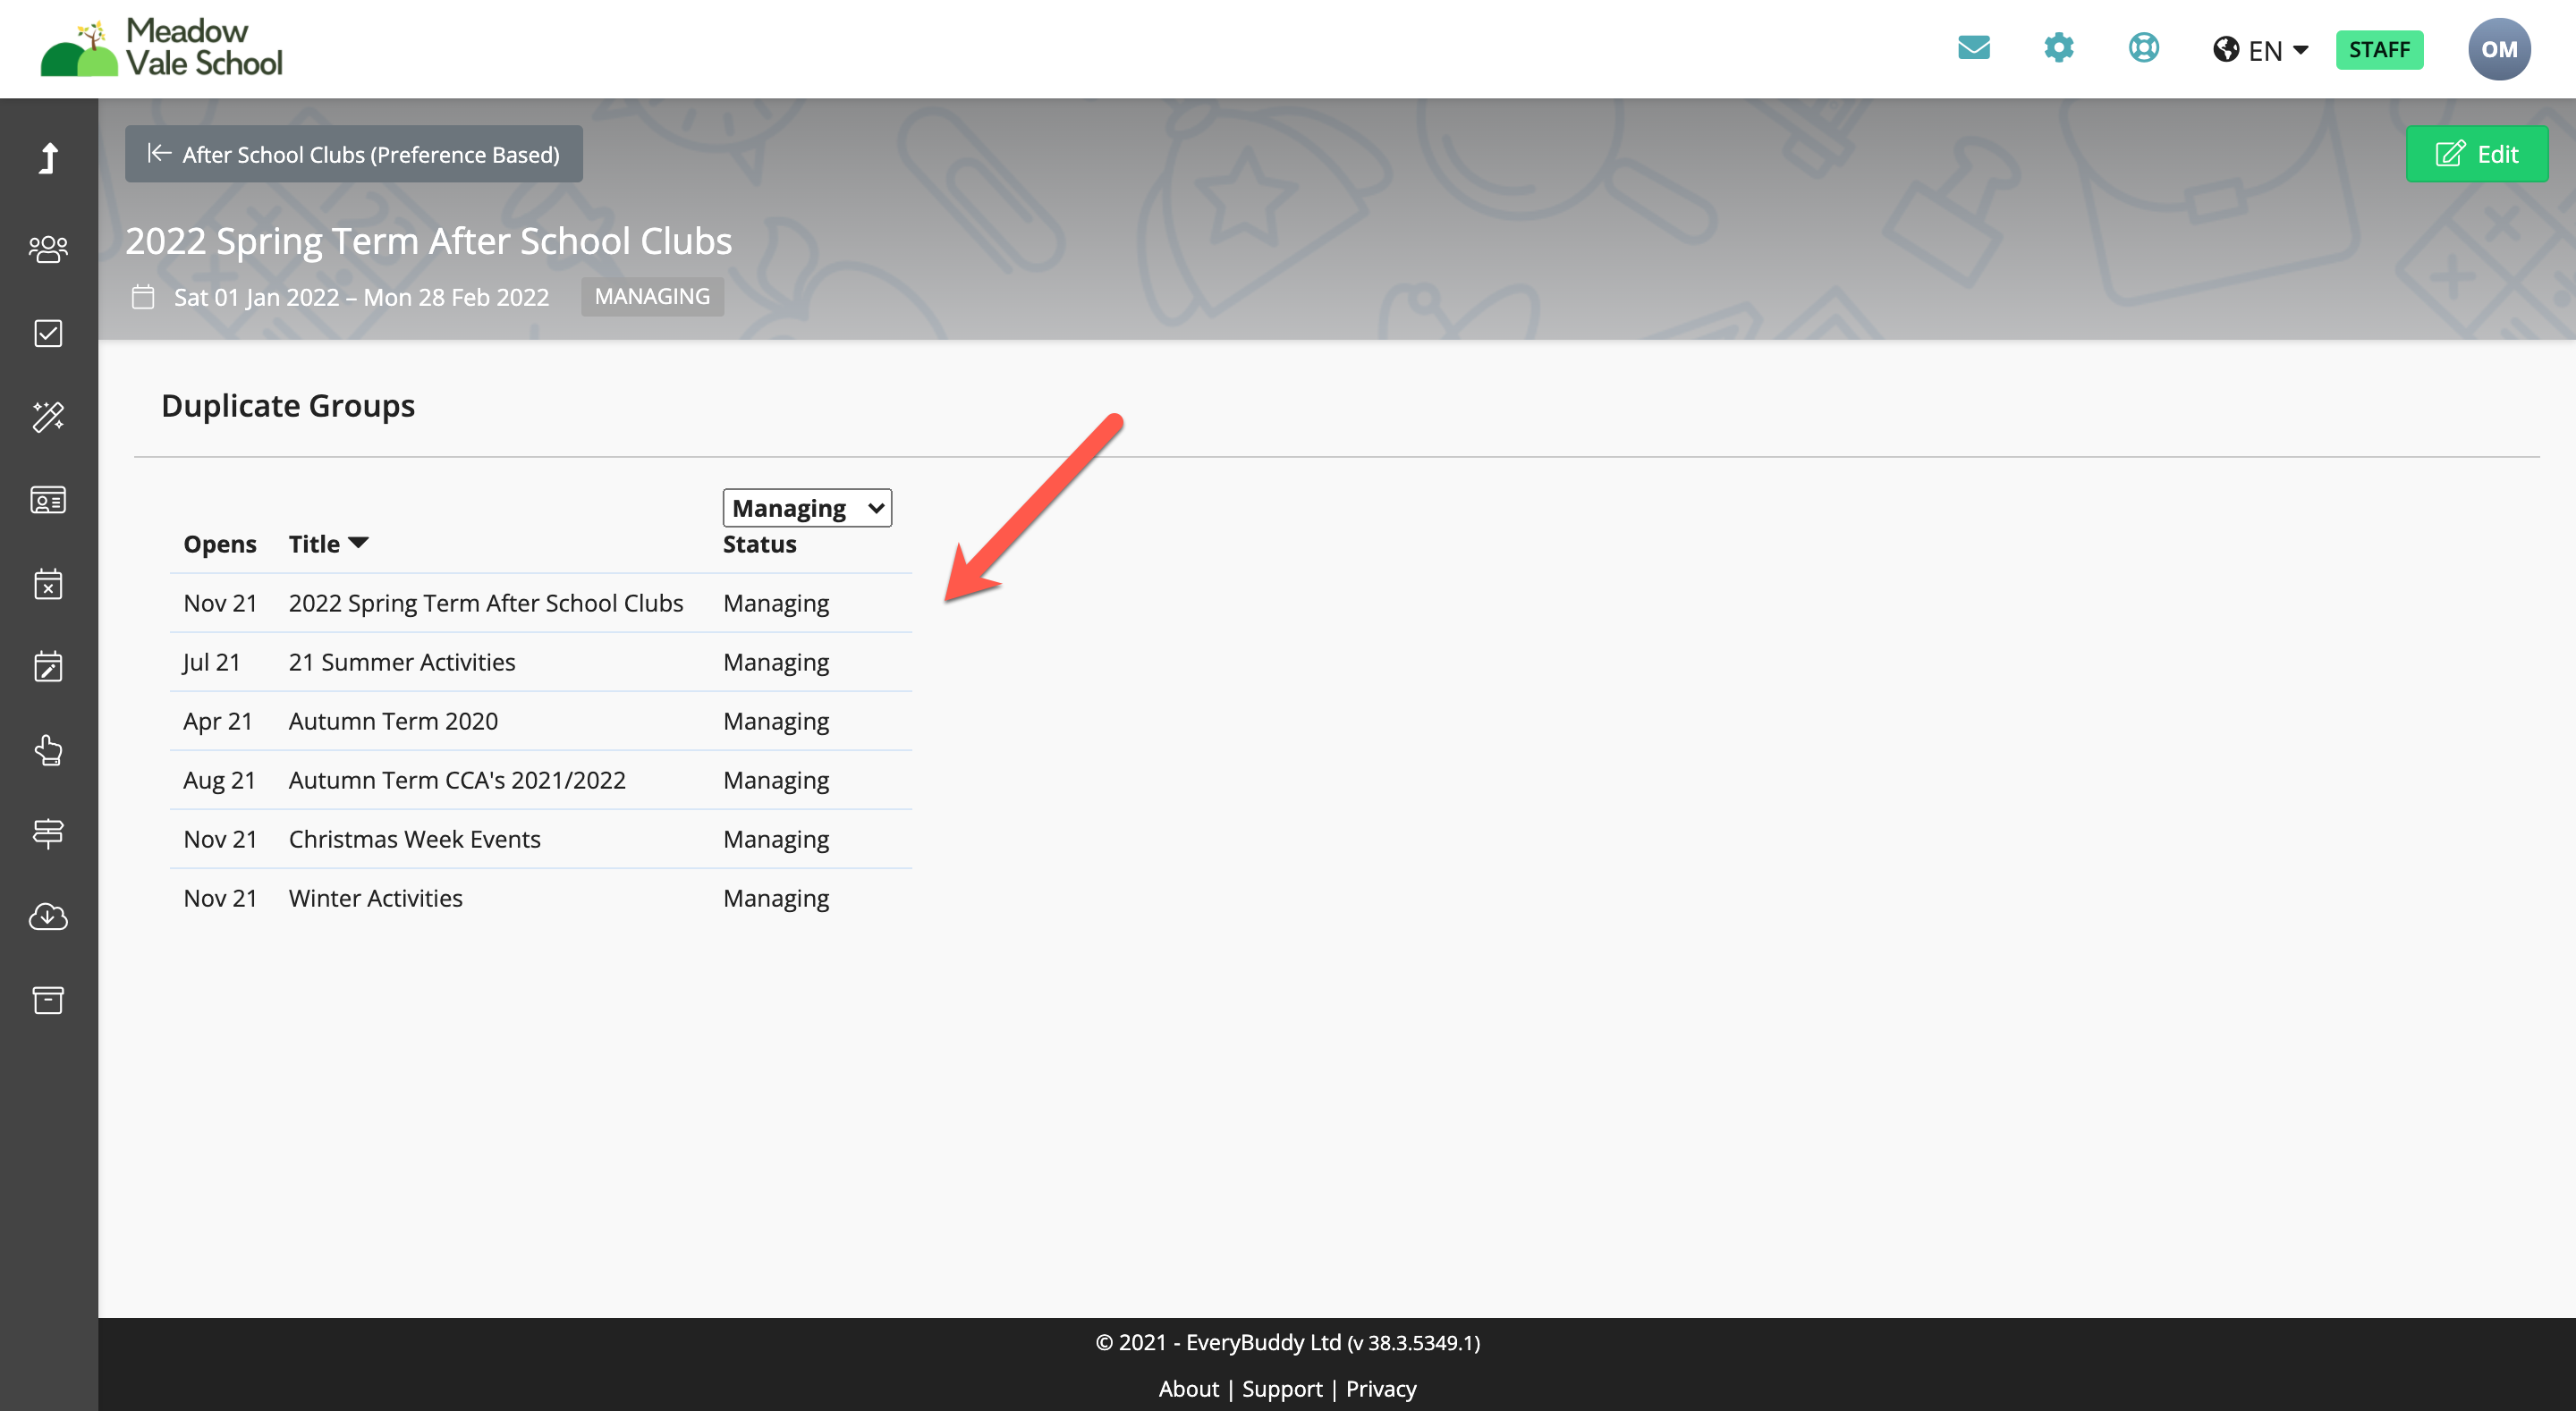Go back to After School Clubs (Preference Based)
The width and height of the screenshot is (2576, 1411).
tap(353, 154)
